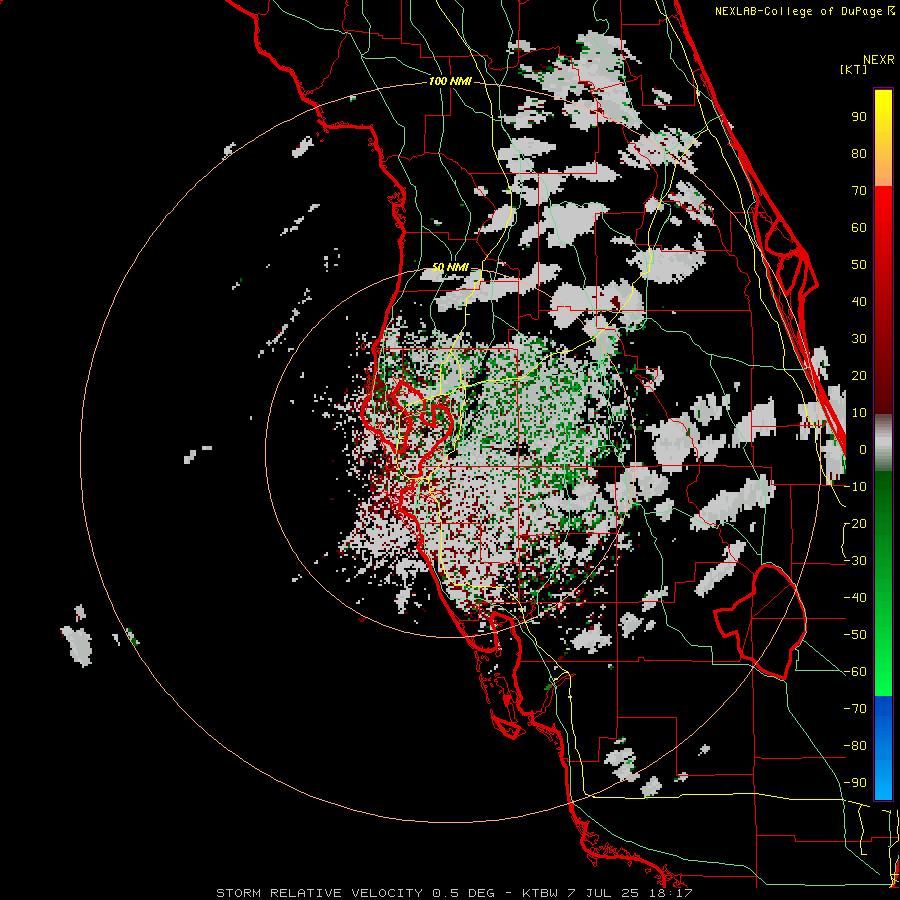The height and width of the screenshot is (900, 900).
Task: Click the bottom Storm Relative Velocity caption
Action: point(454,893)
